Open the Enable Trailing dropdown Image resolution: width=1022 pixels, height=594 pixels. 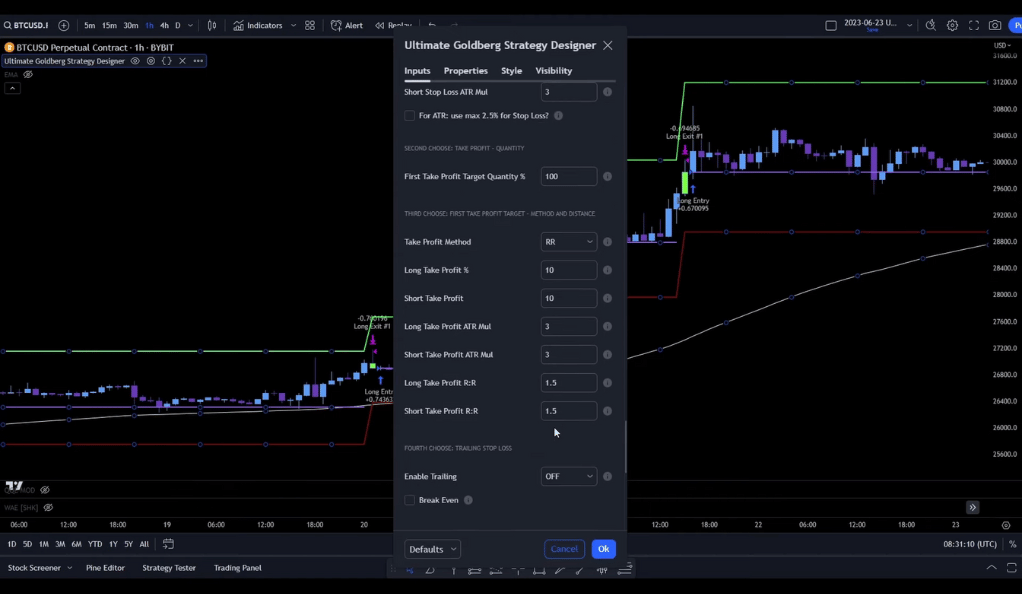tap(568, 476)
